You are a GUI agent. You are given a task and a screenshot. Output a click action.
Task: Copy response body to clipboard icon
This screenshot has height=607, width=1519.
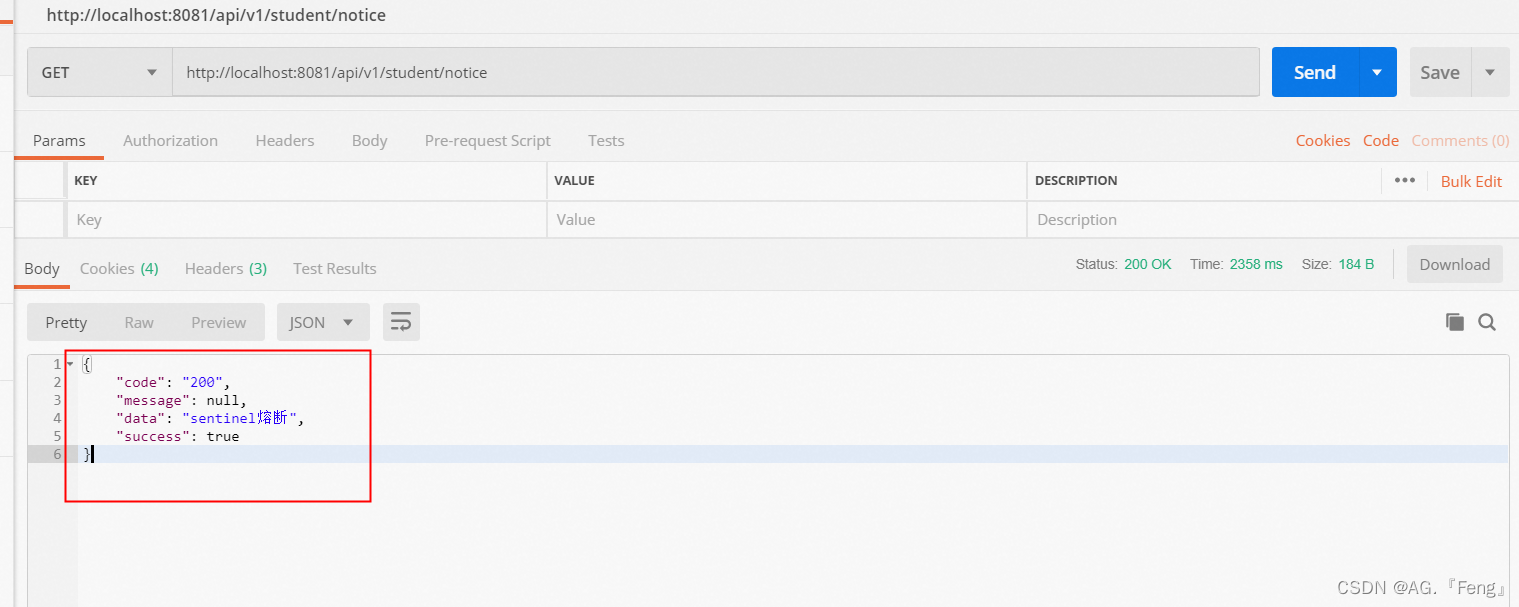pos(1455,322)
